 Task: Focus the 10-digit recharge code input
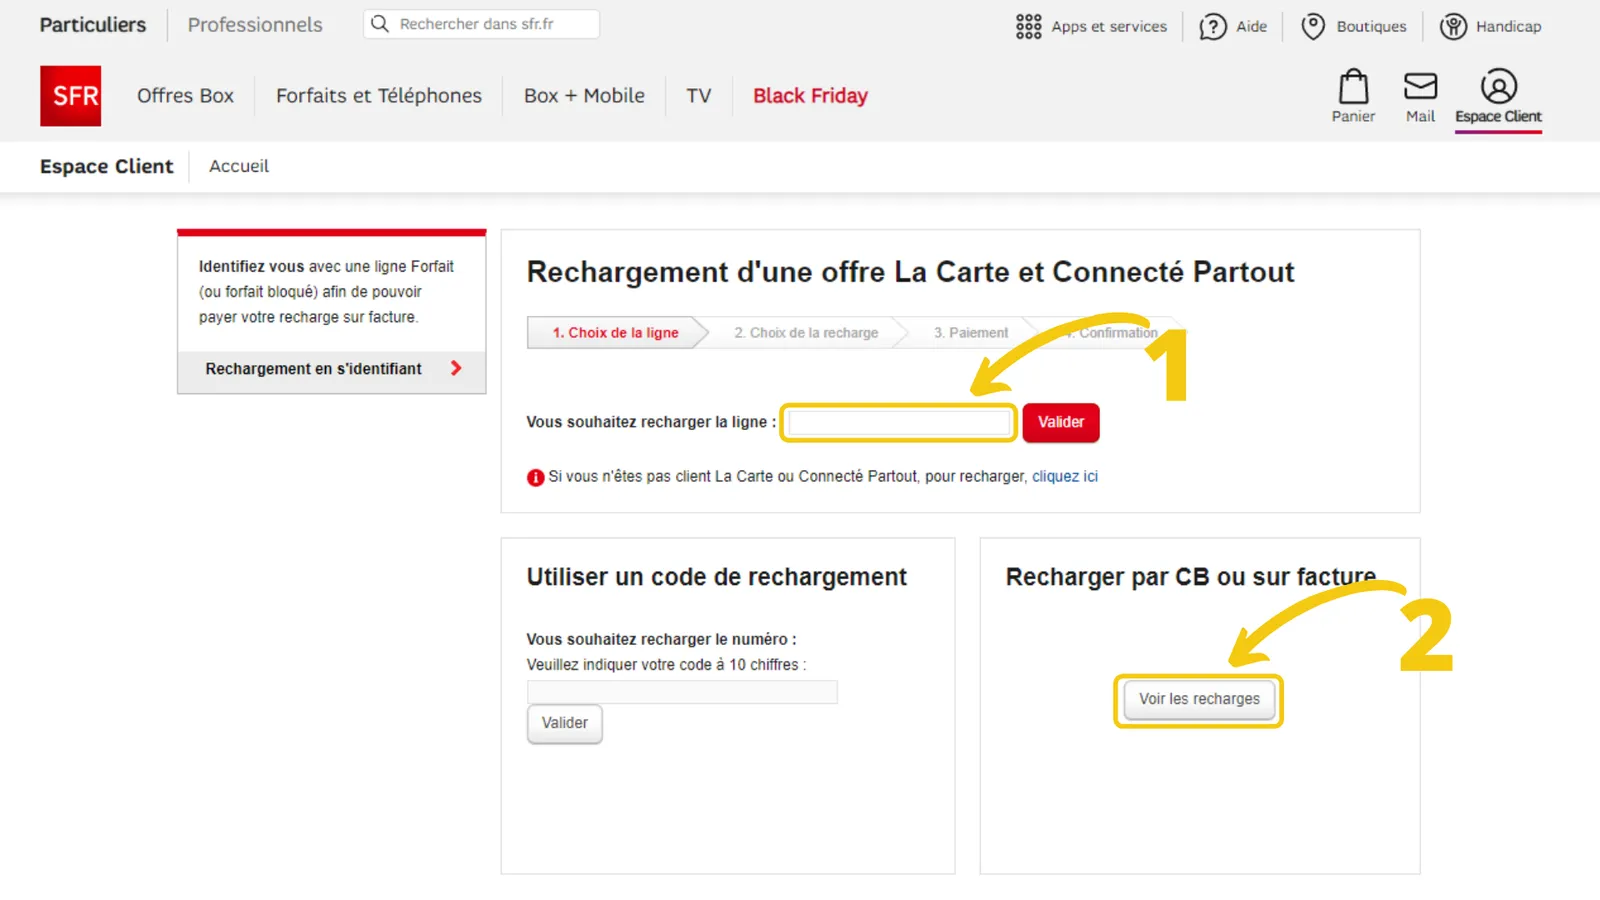coord(682,692)
